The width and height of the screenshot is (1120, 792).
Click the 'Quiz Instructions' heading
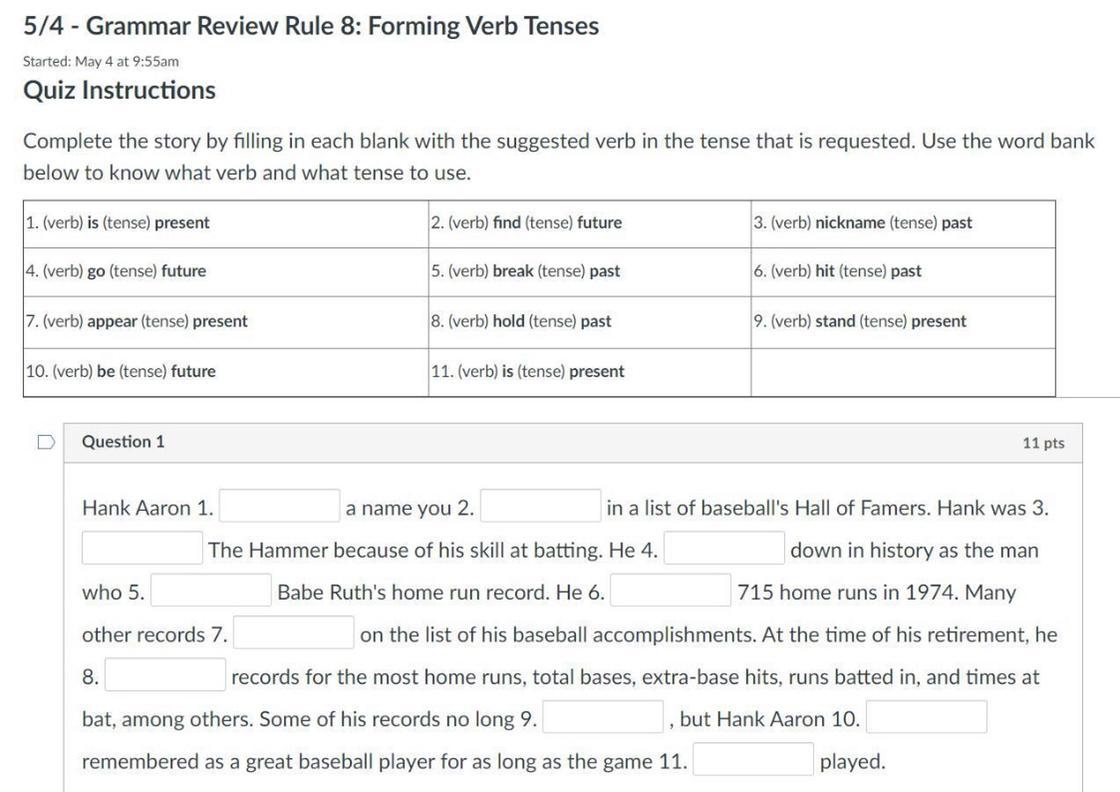point(119,90)
